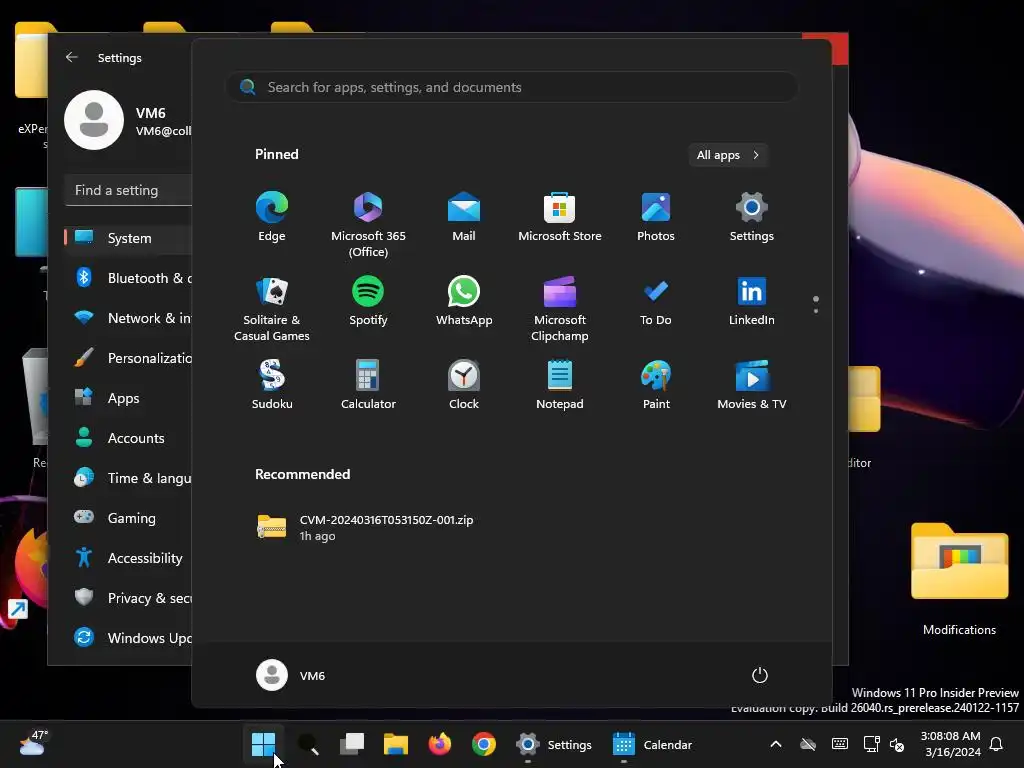
Task: Select System in Settings sidebar
Action: [128, 238]
